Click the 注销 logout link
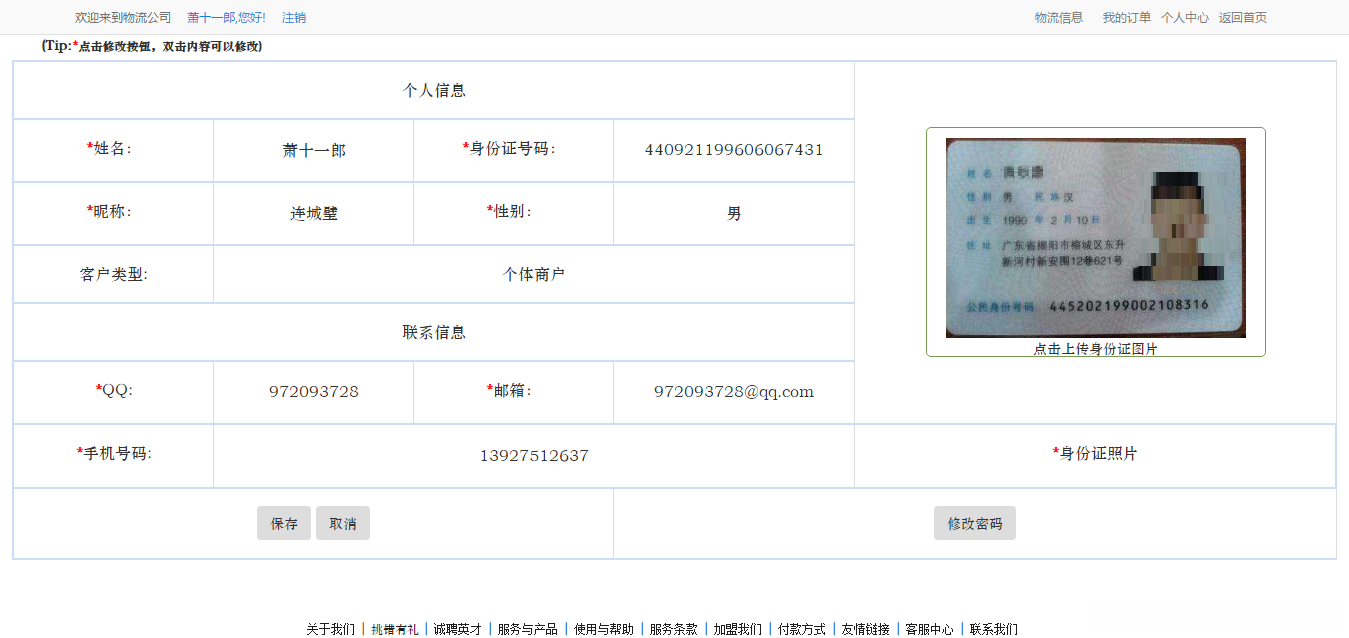The width and height of the screenshot is (1349, 638). [294, 18]
